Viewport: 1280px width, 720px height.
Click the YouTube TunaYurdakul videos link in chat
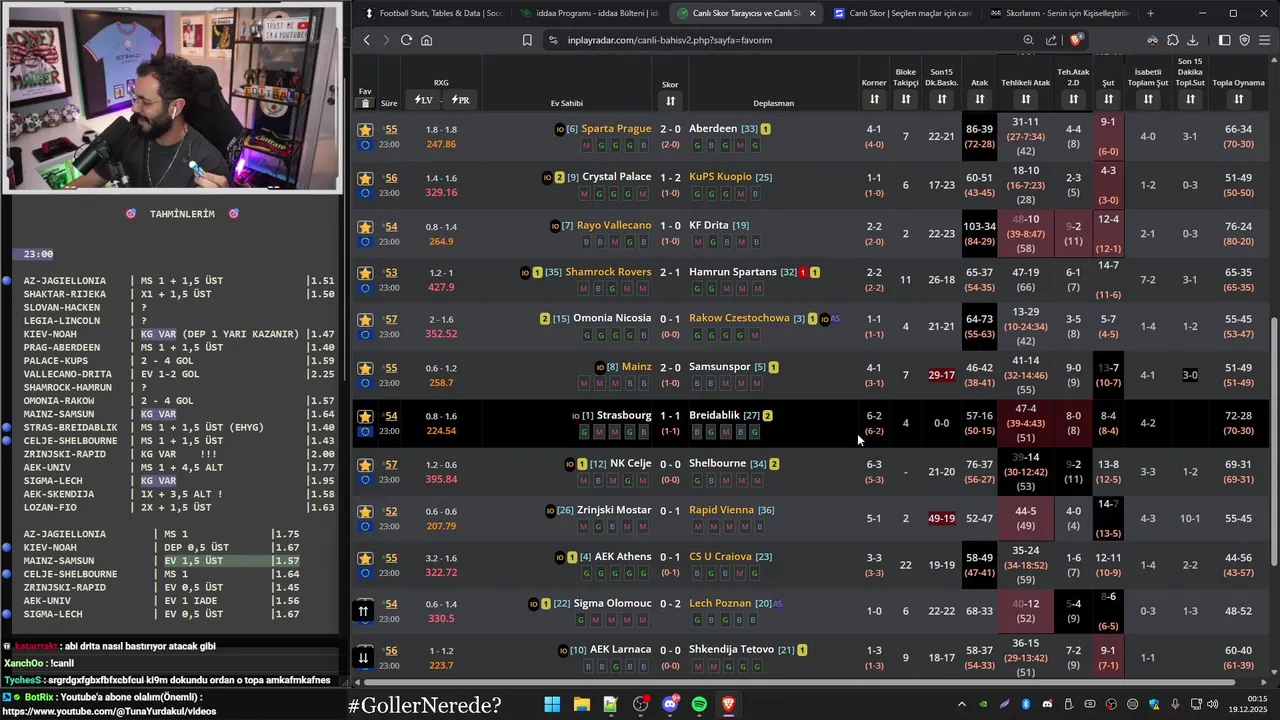point(109,711)
